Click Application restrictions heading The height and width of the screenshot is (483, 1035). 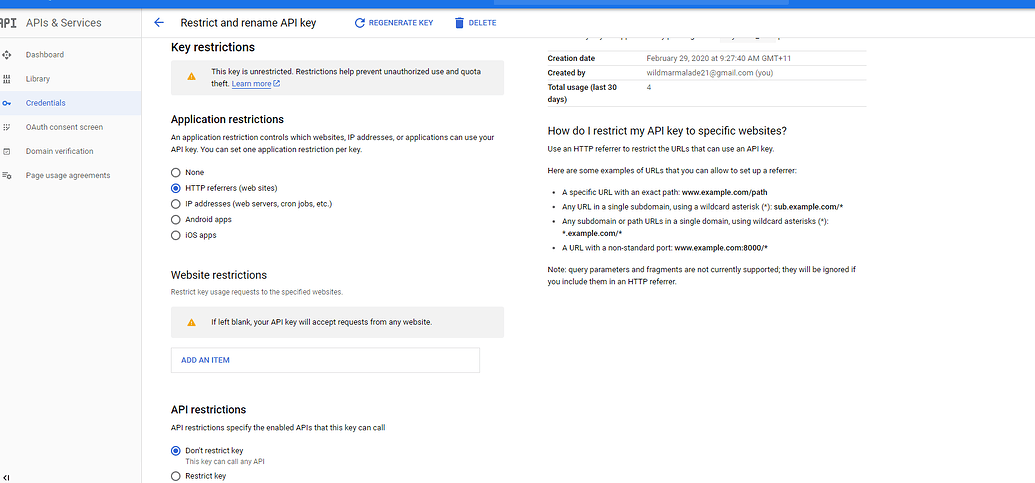click(x=228, y=119)
